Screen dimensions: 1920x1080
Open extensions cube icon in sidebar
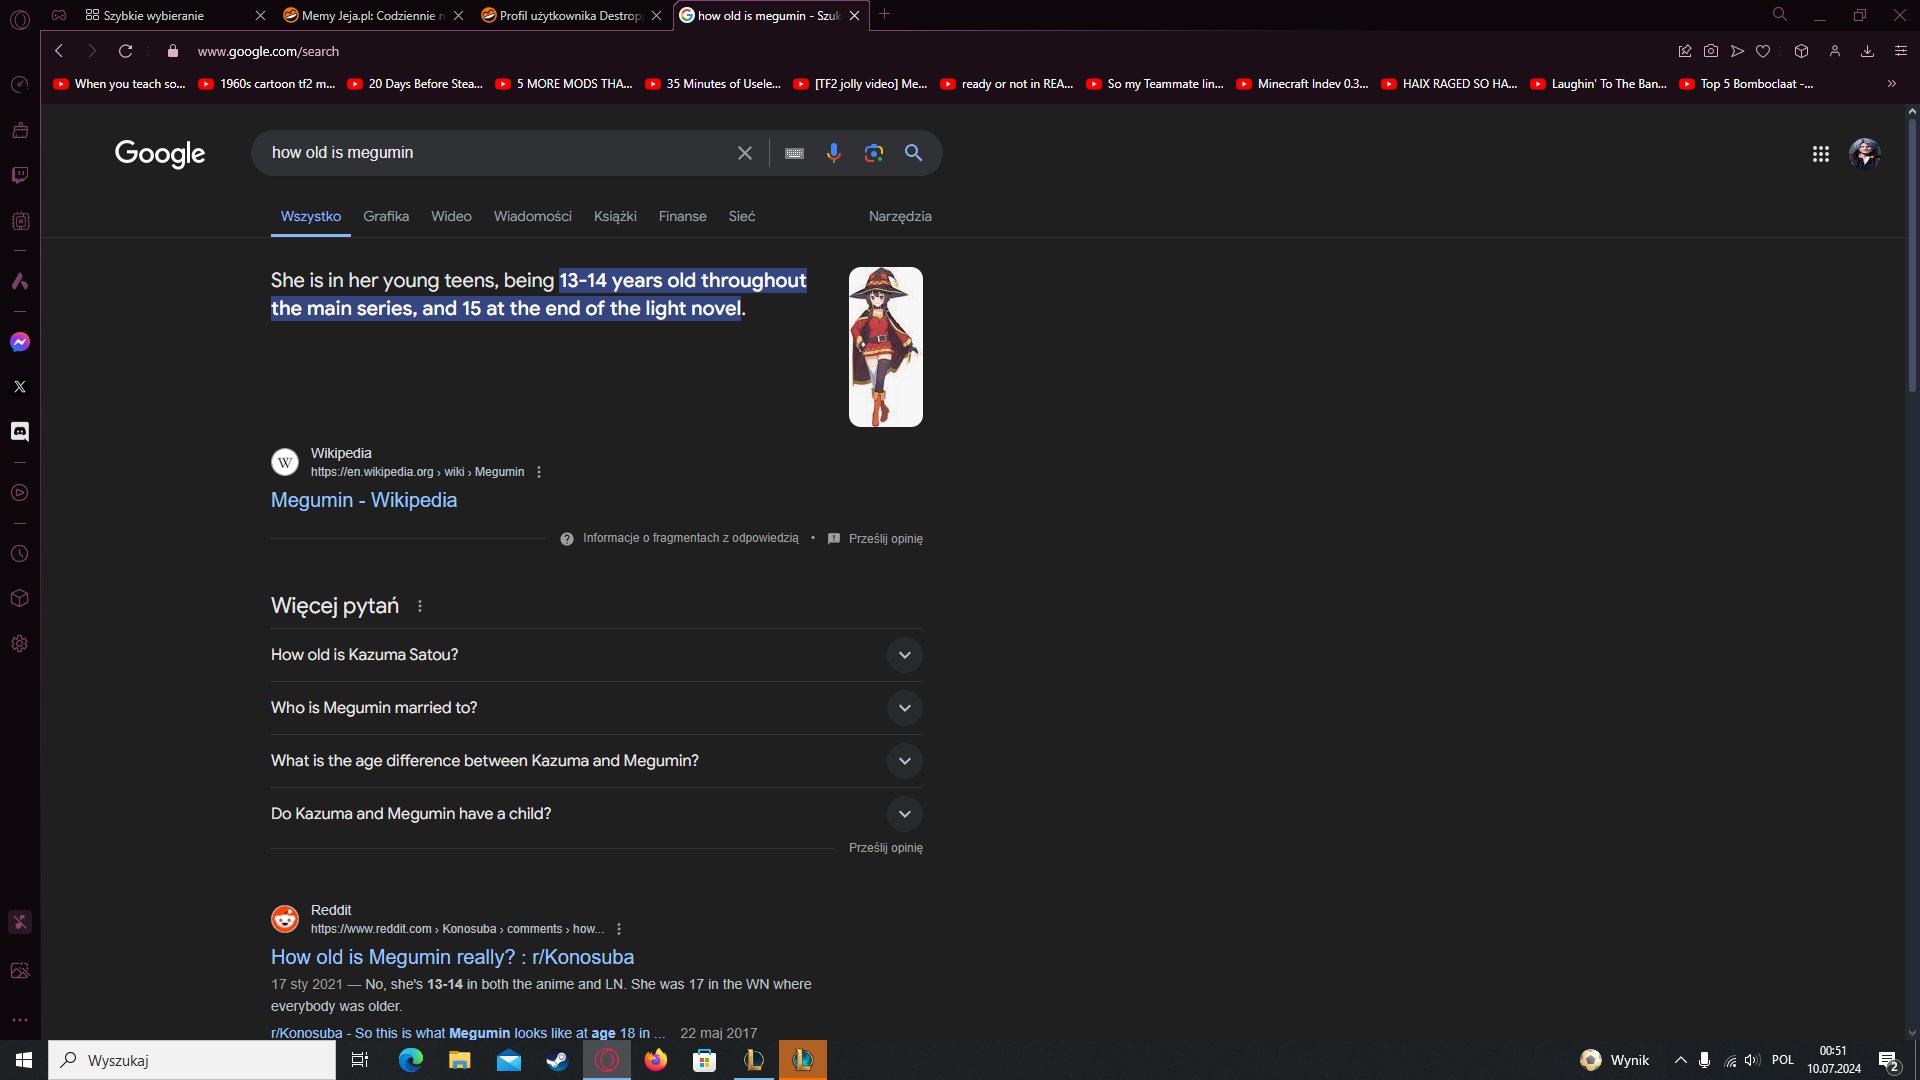[x=20, y=598]
